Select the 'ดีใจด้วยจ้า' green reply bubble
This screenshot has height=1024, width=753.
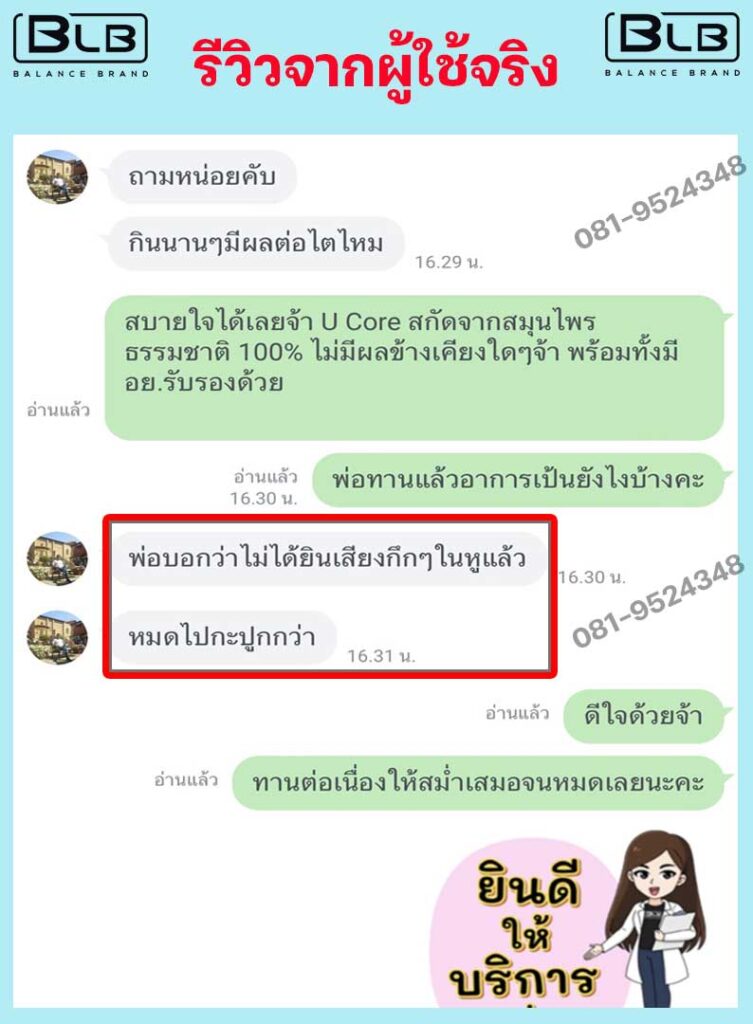click(x=644, y=716)
